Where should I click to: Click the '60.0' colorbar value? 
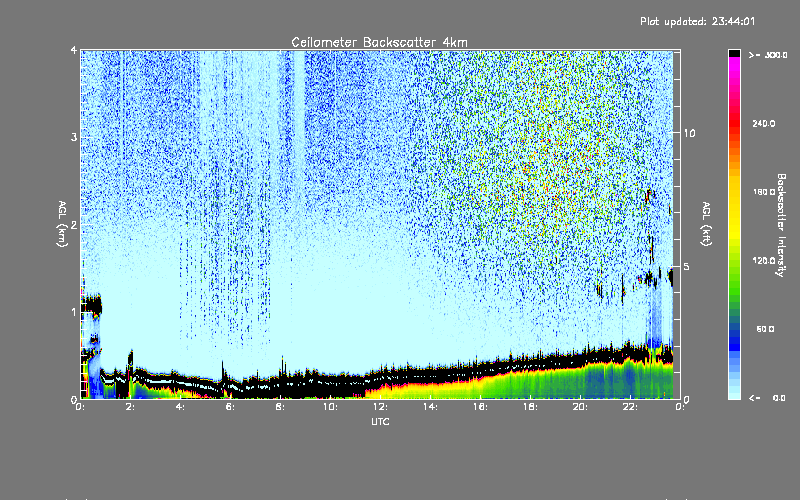click(x=765, y=329)
